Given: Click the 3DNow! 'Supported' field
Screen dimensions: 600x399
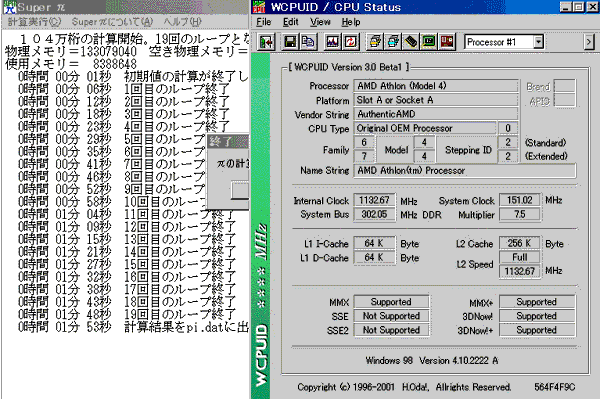Looking at the screenshot, I should click(x=536, y=316).
